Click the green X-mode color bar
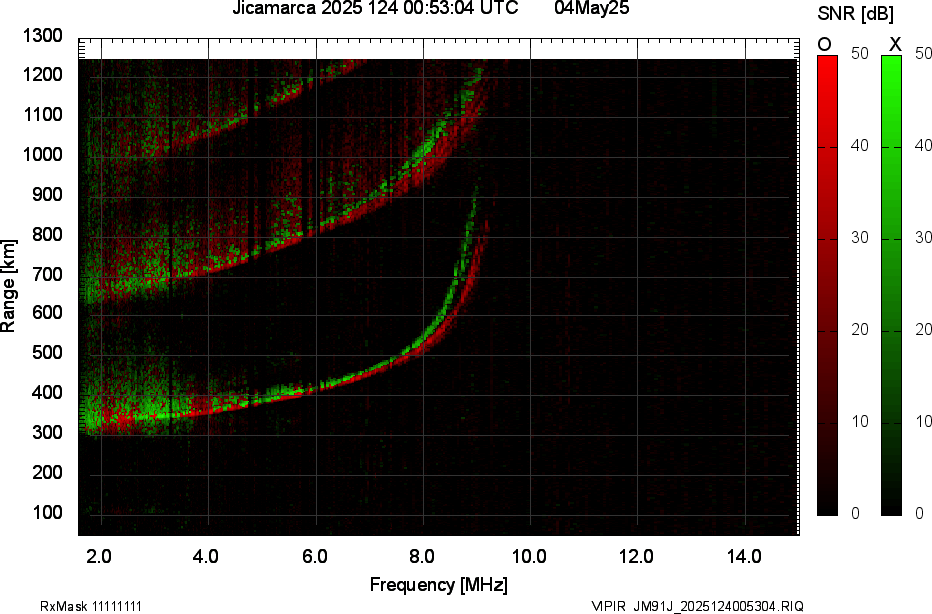Screen dimensions: 932x614 (x=891, y=285)
